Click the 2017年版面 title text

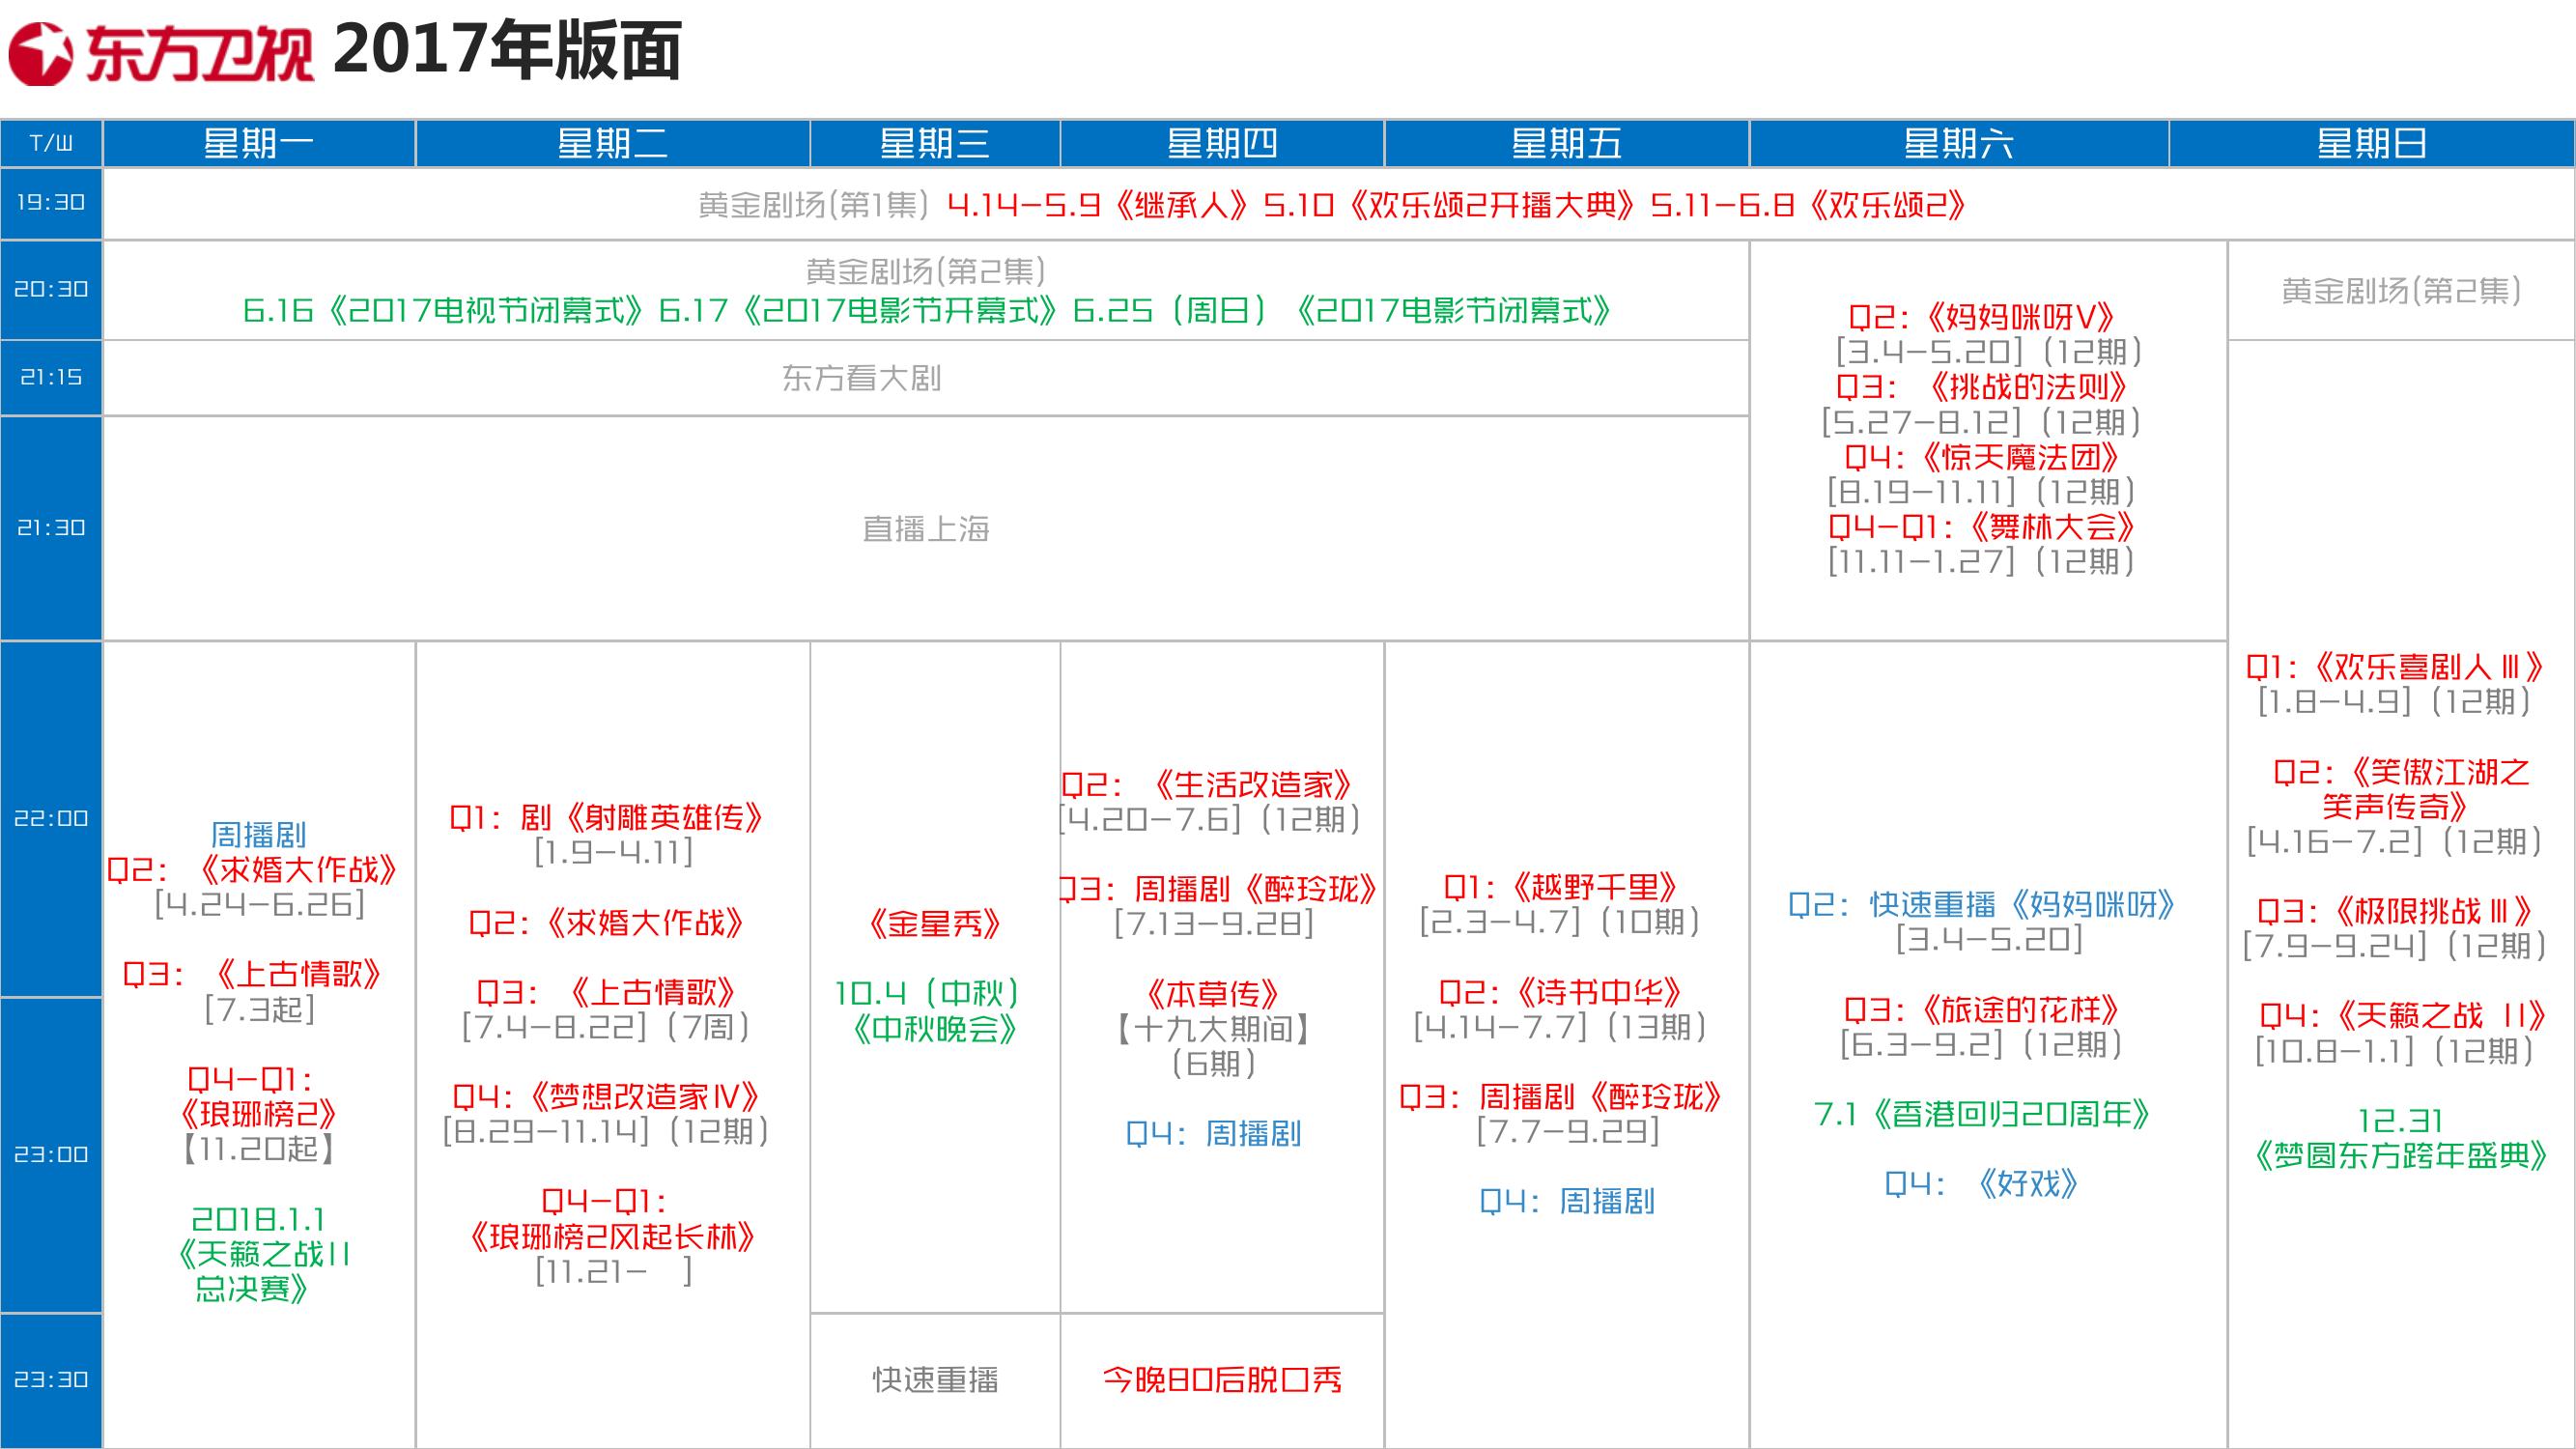[x=508, y=50]
